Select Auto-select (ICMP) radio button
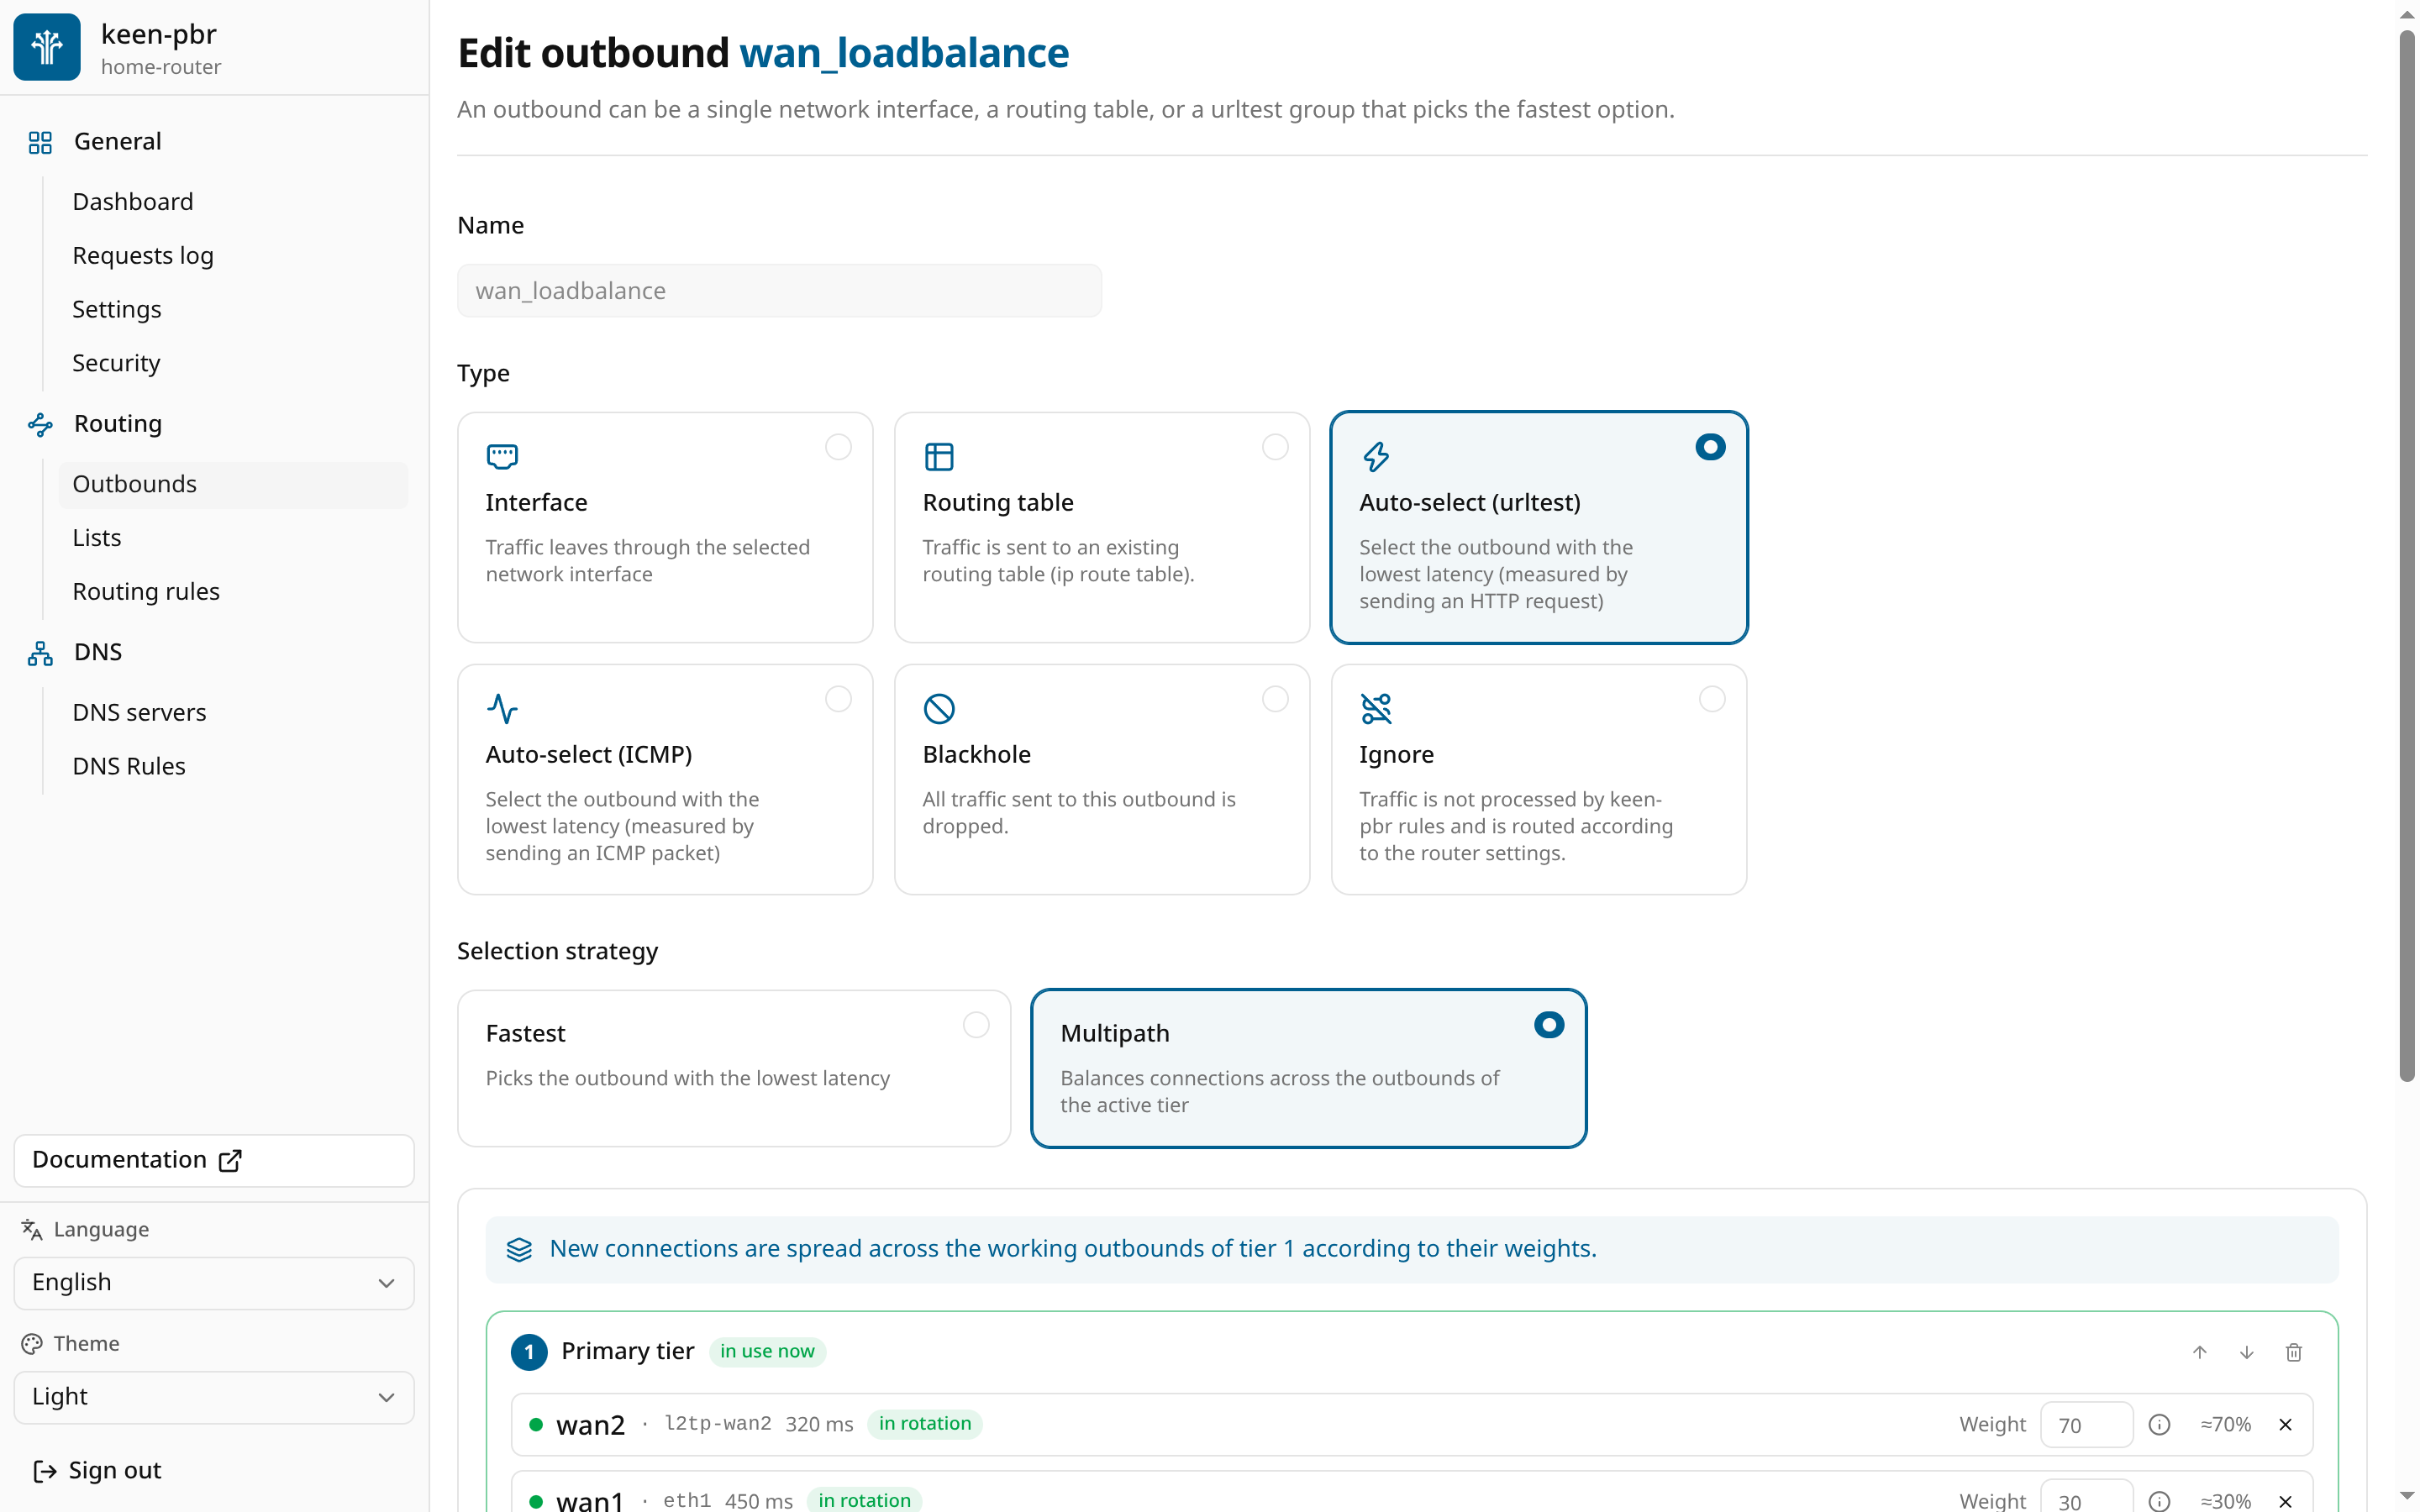Image resolution: width=2420 pixels, height=1512 pixels. coord(838,699)
